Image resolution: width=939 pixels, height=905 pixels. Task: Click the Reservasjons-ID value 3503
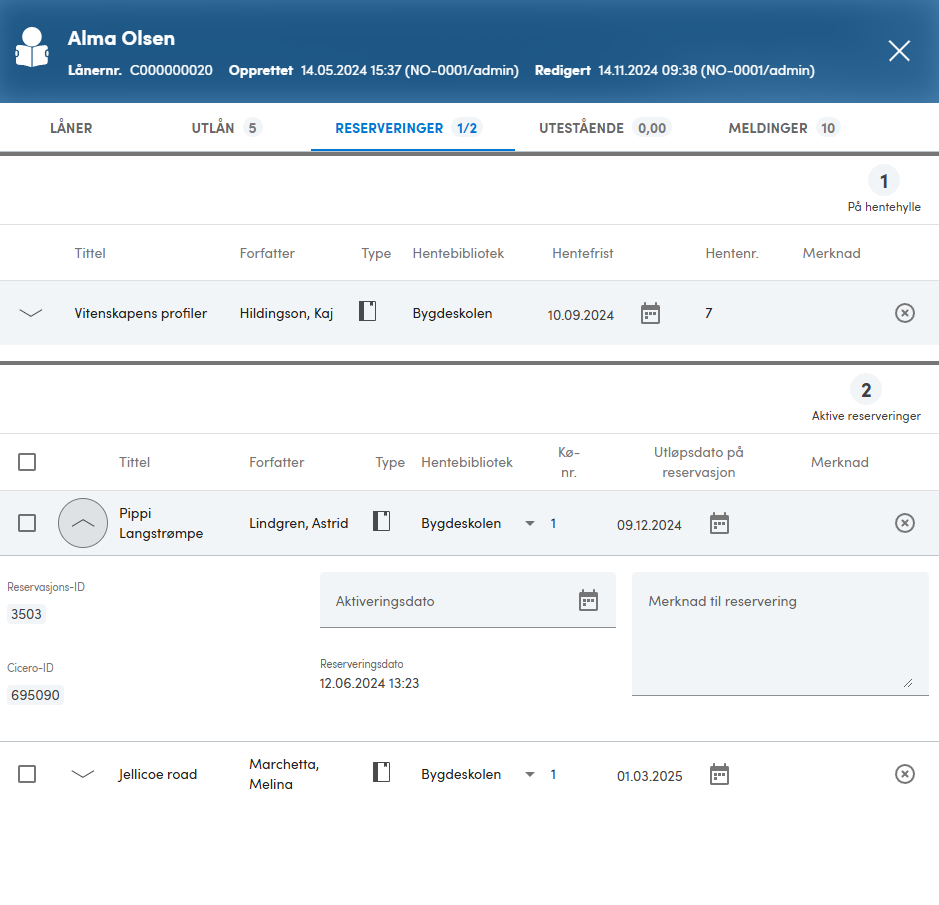click(x=26, y=614)
